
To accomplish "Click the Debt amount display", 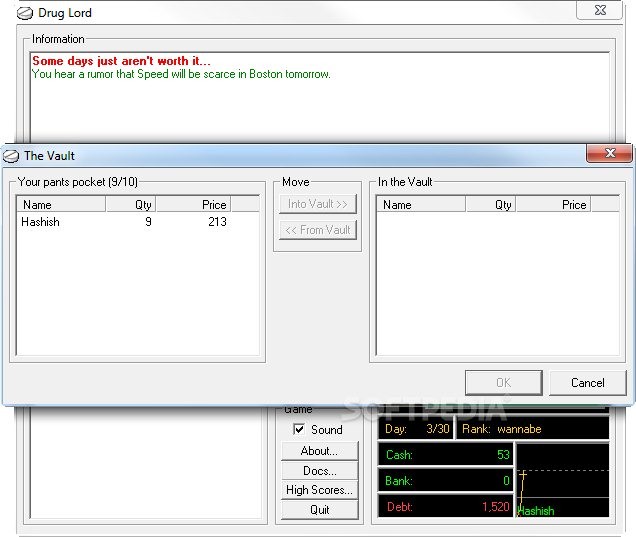I will click(x=446, y=506).
